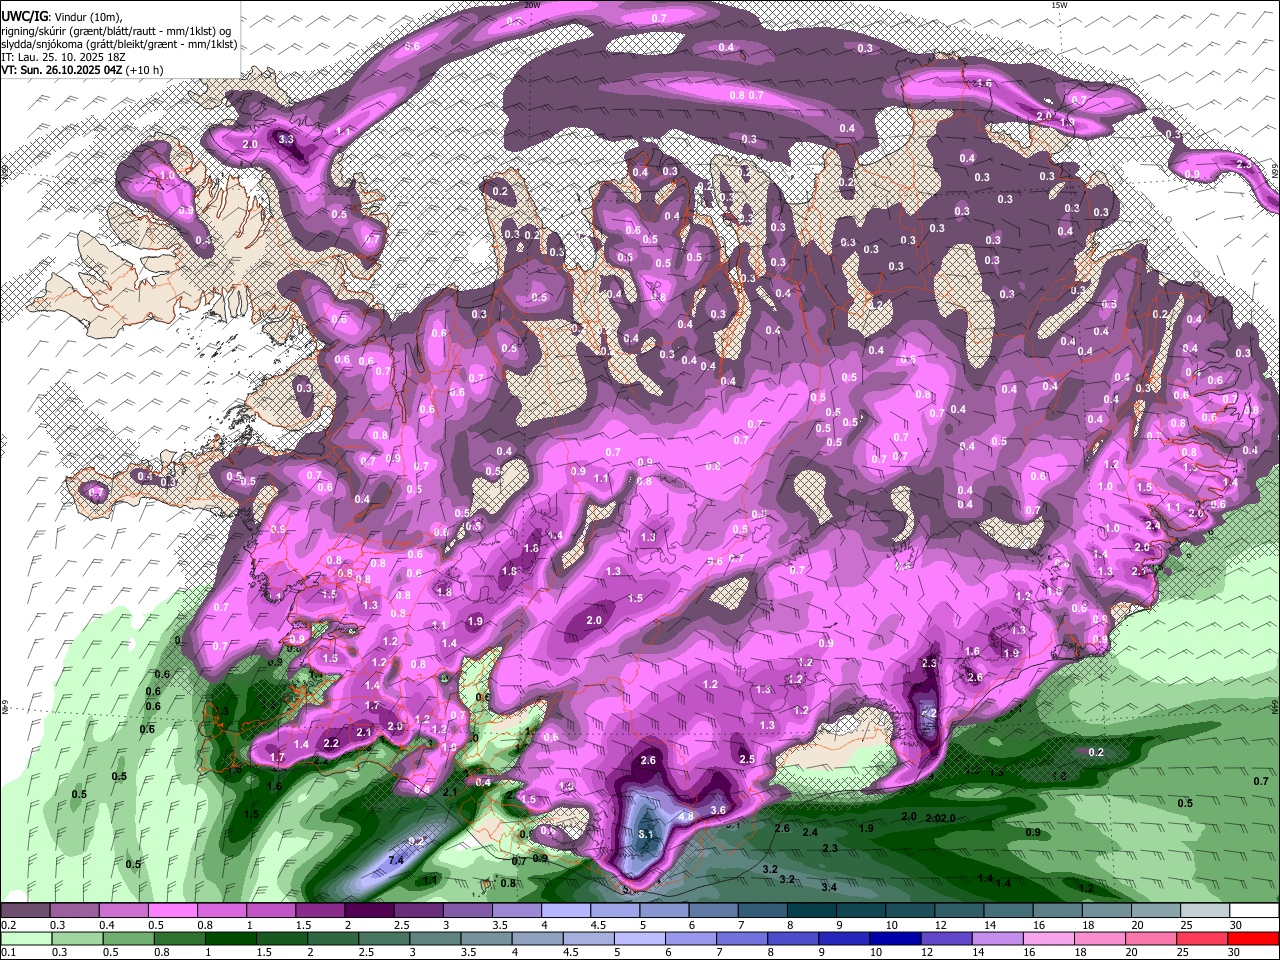
Task: Click the 'rigning/skúrir' description line
Action: pyautogui.click(x=116, y=31)
